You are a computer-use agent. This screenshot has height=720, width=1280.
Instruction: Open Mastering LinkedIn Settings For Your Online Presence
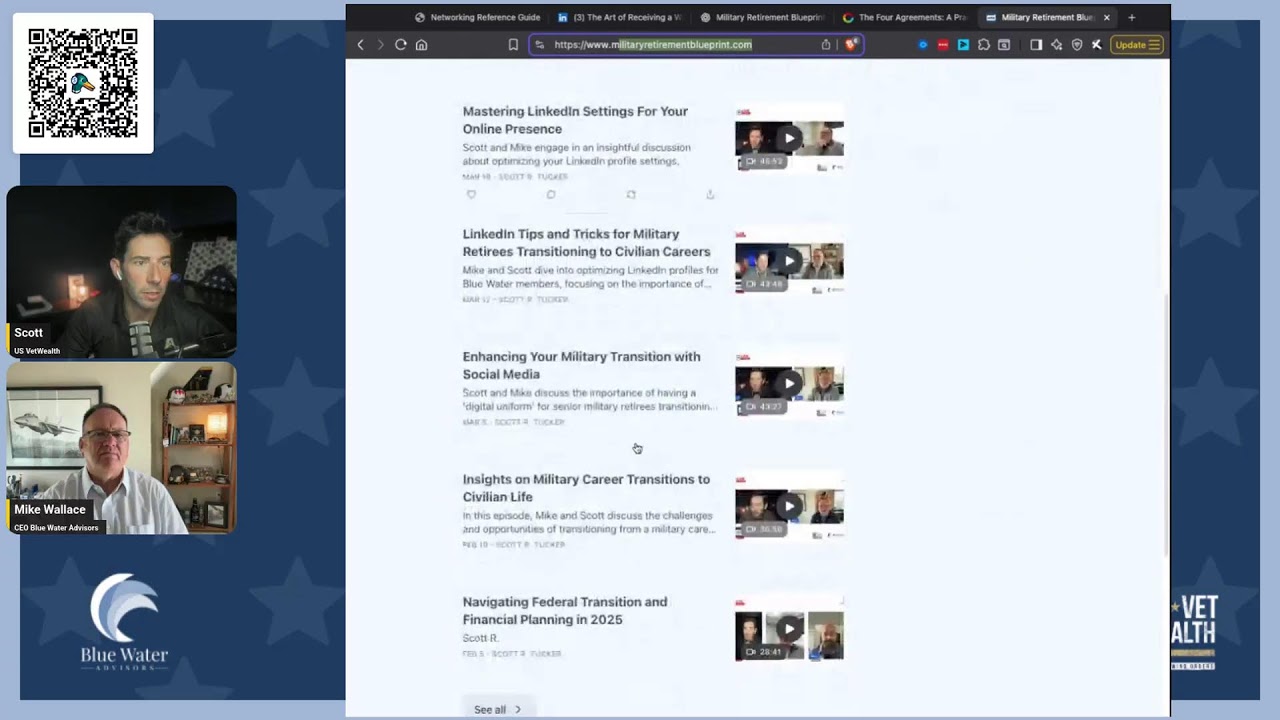[x=575, y=120]
